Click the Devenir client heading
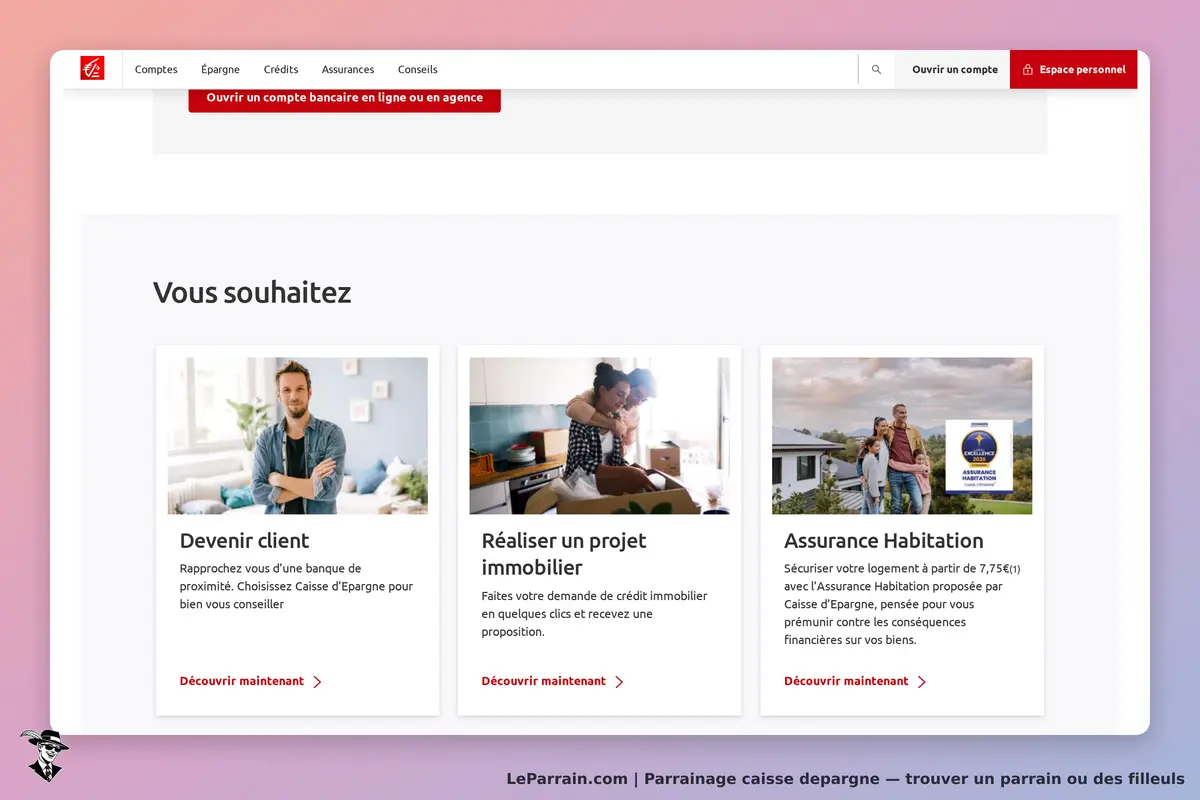The image size is (1200, 800). point(245,541)
